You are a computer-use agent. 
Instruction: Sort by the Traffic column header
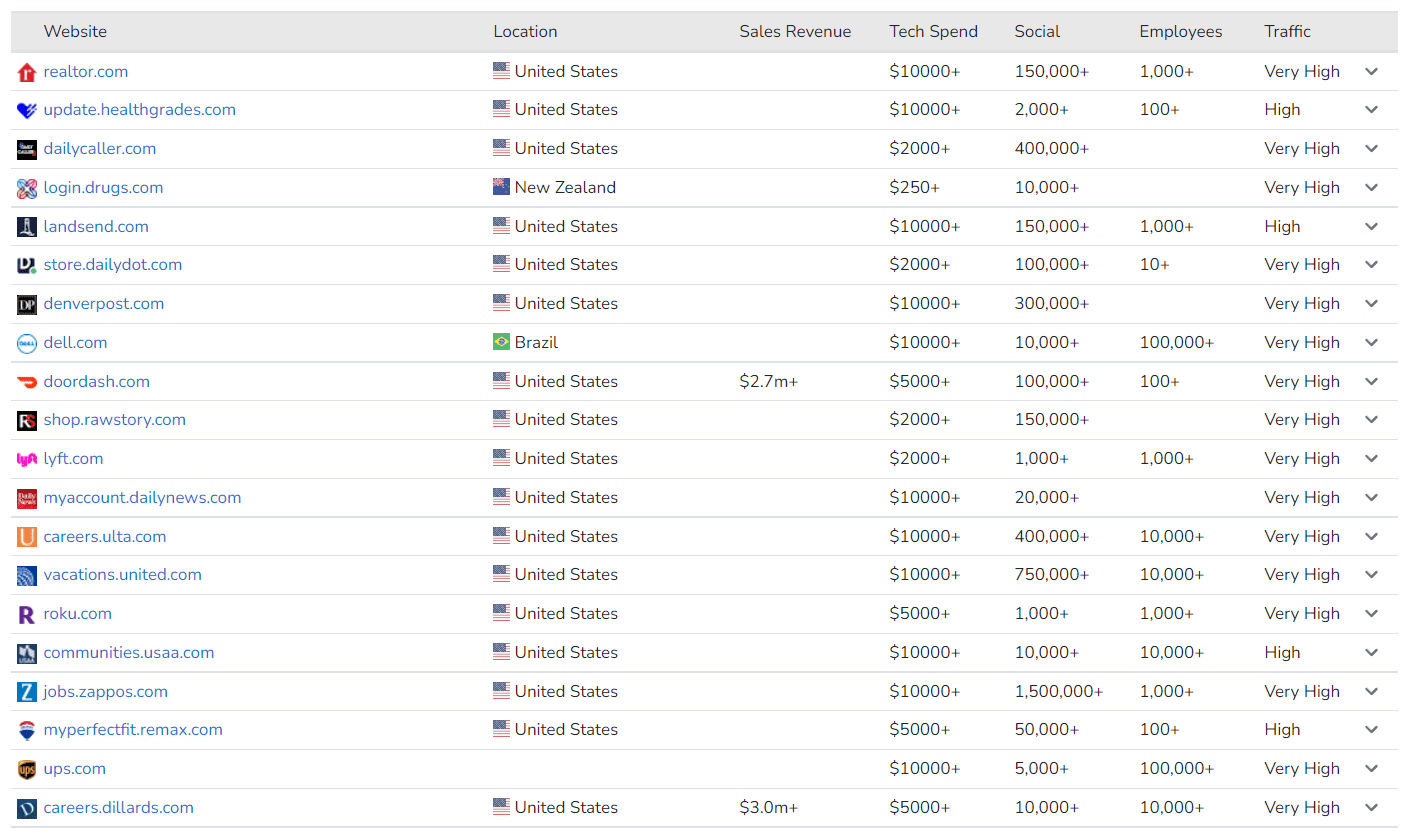click(1287, 32)
